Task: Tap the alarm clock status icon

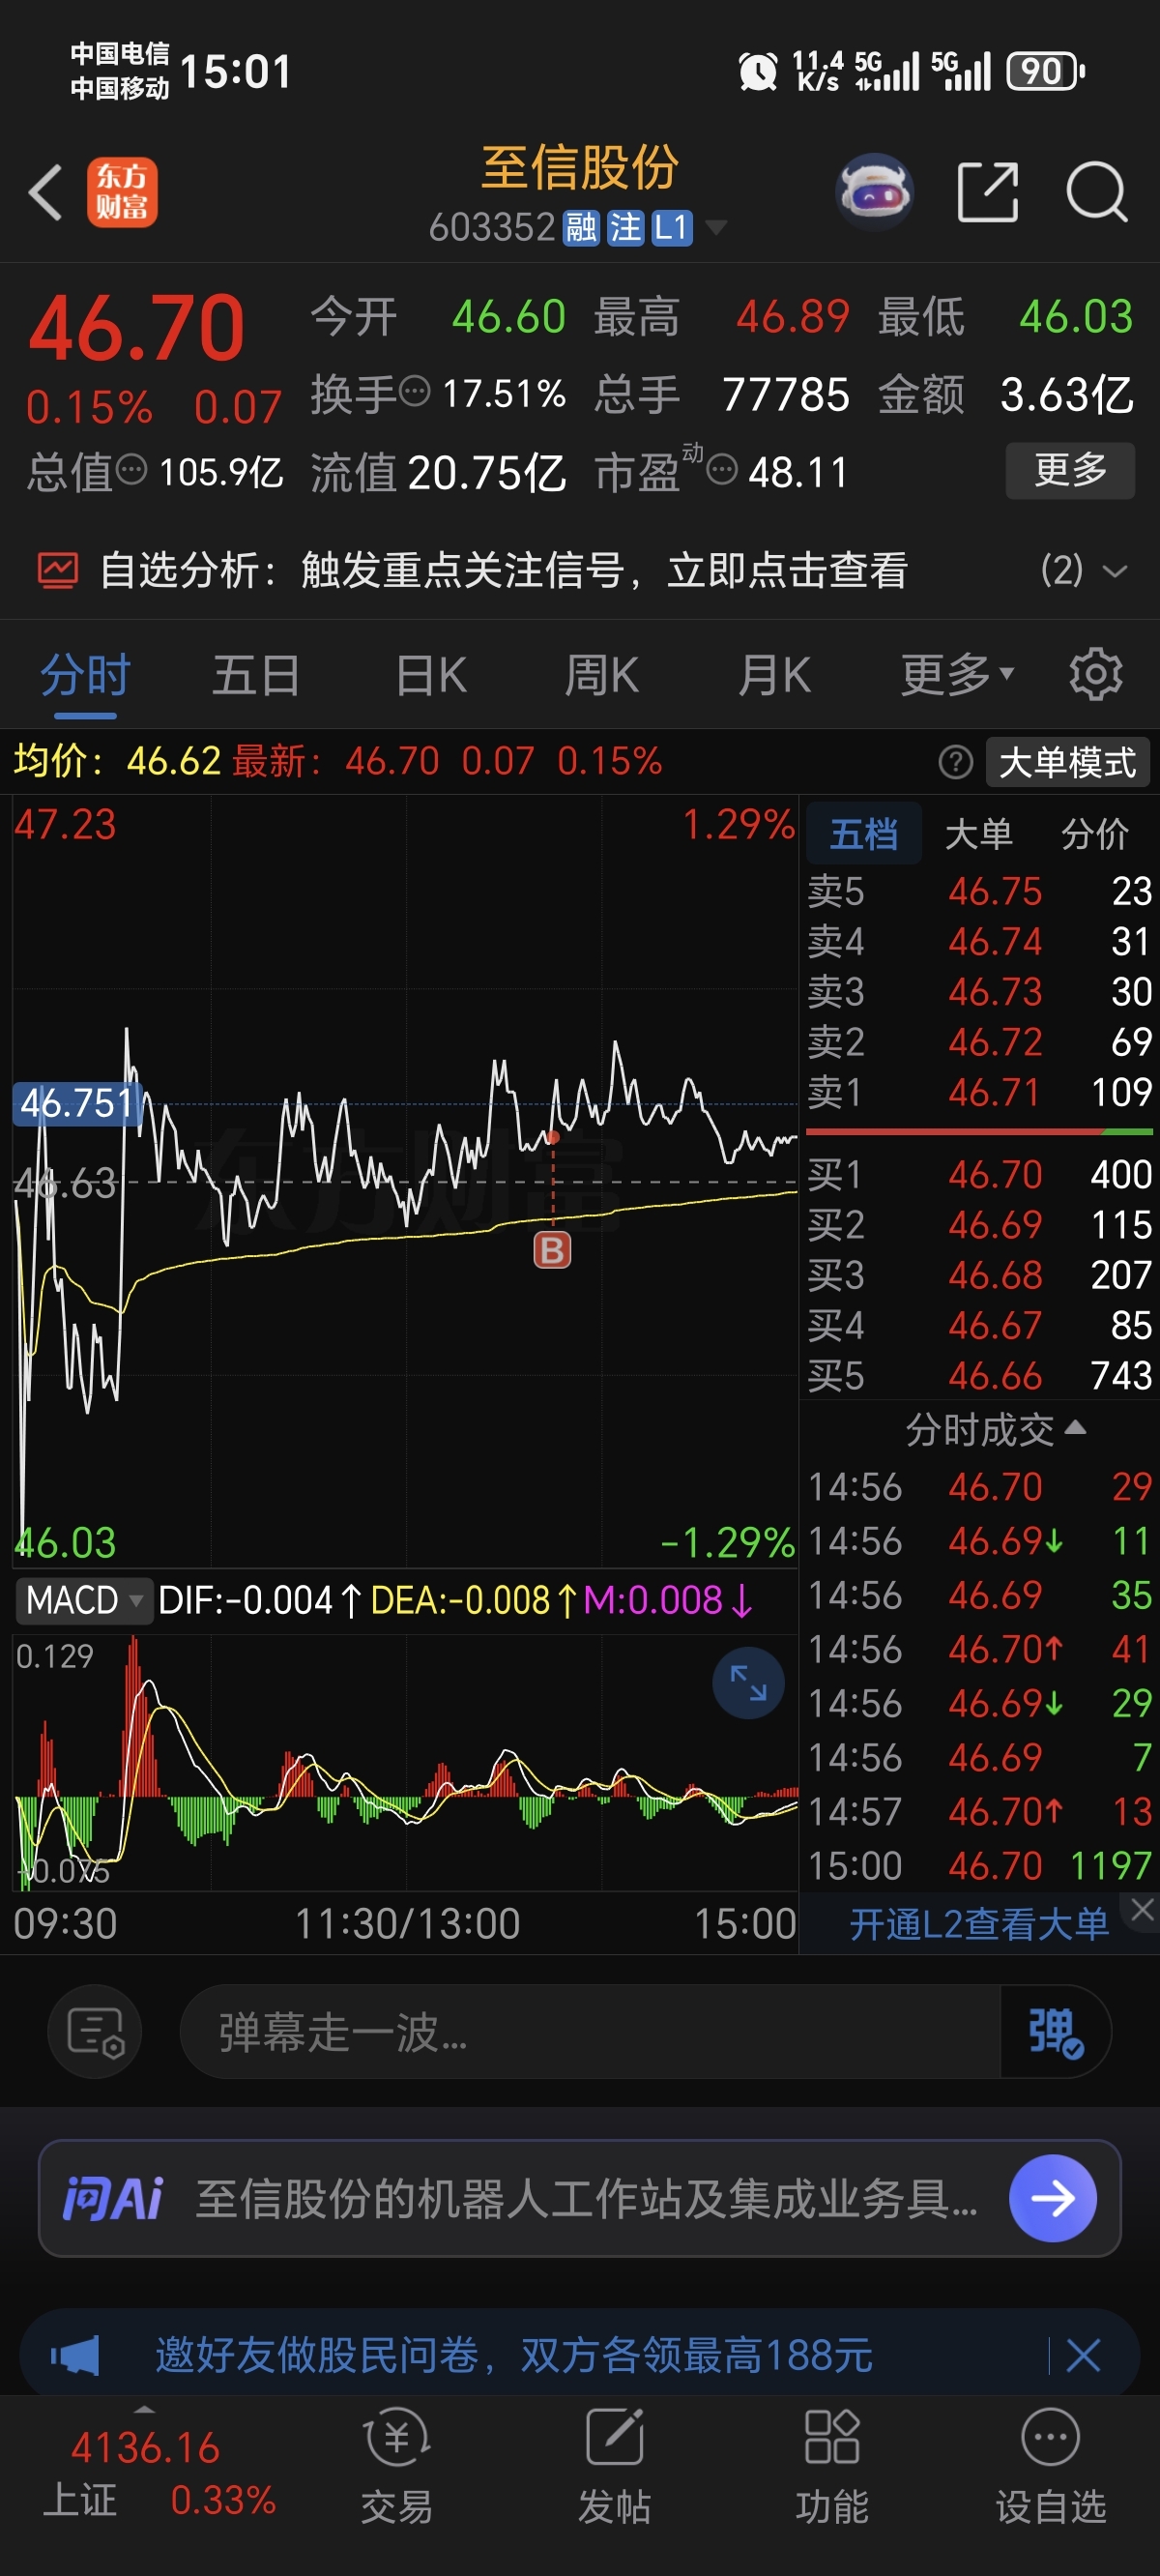Action: click(758, 71)
